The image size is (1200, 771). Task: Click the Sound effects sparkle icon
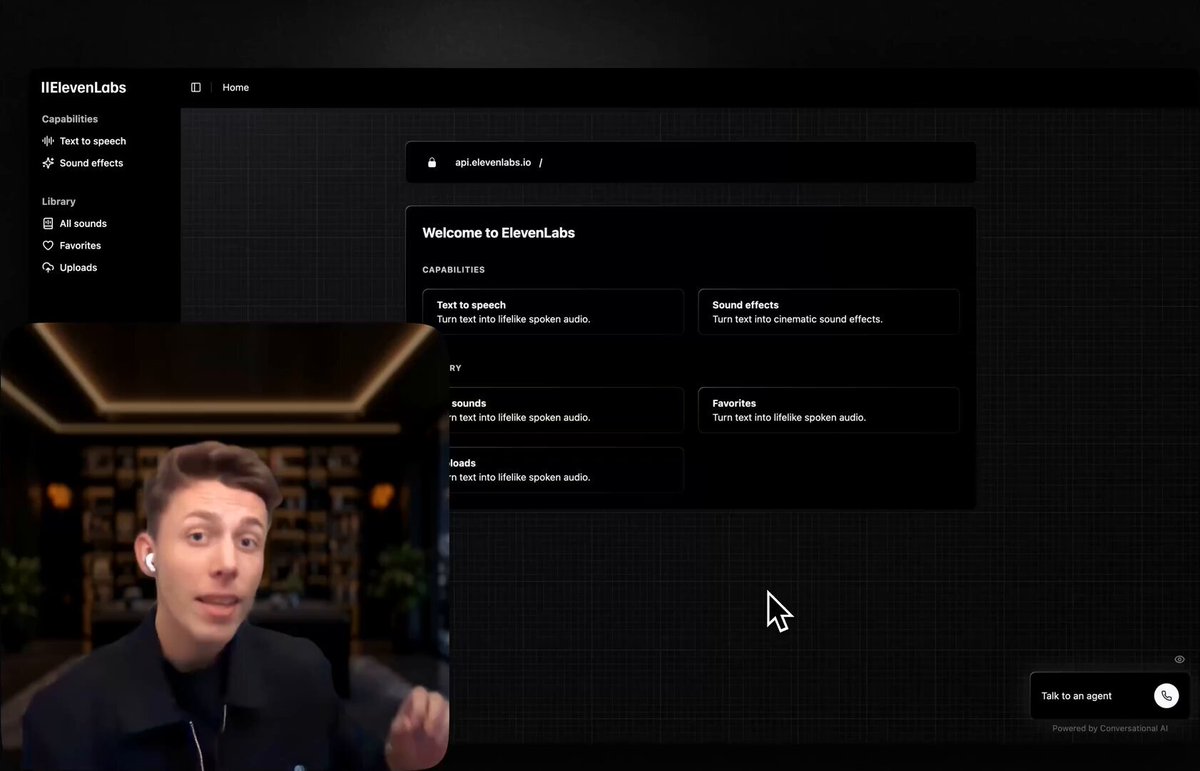pos(48,163)
